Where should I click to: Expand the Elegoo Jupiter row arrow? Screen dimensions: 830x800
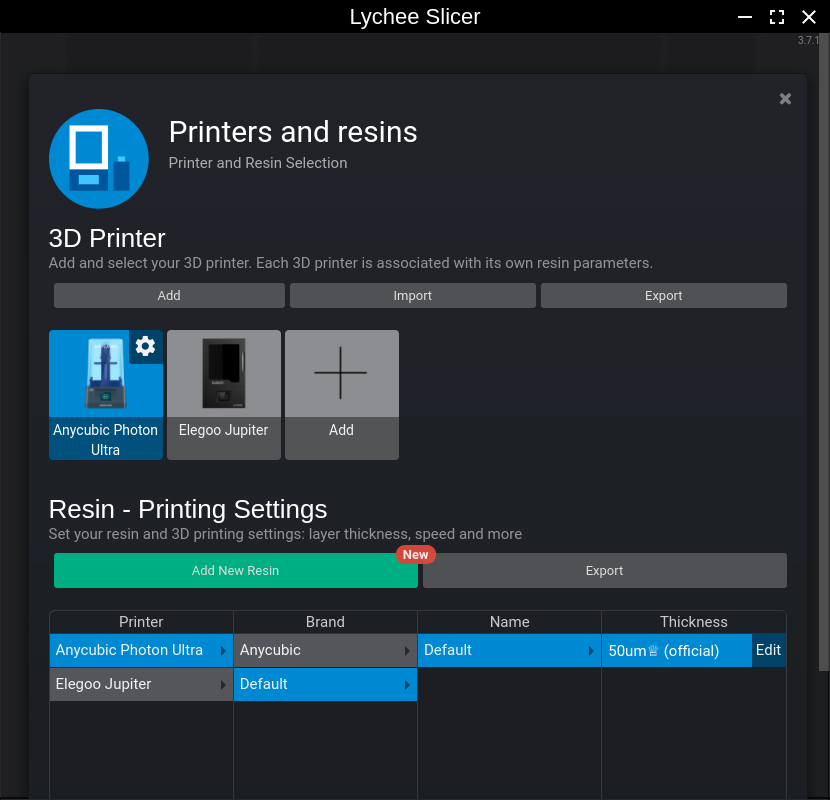[x=224, y=685]
